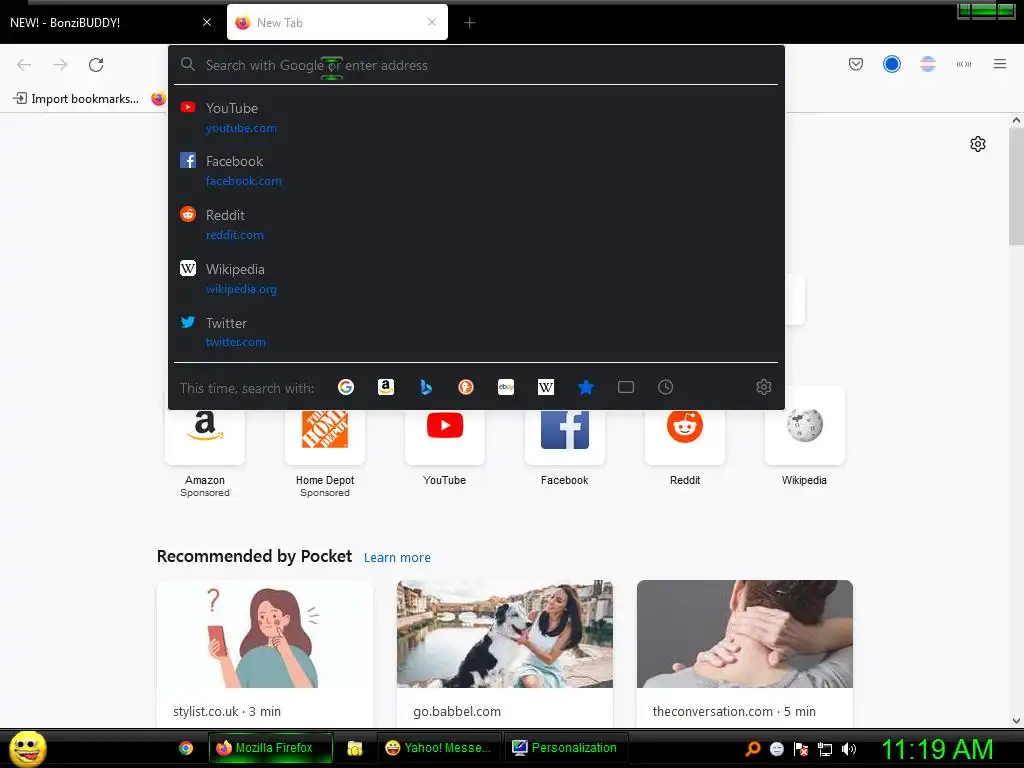Search bookmarks using the star icon
Screen dimensions: 1024x768
tap(586, 387)
